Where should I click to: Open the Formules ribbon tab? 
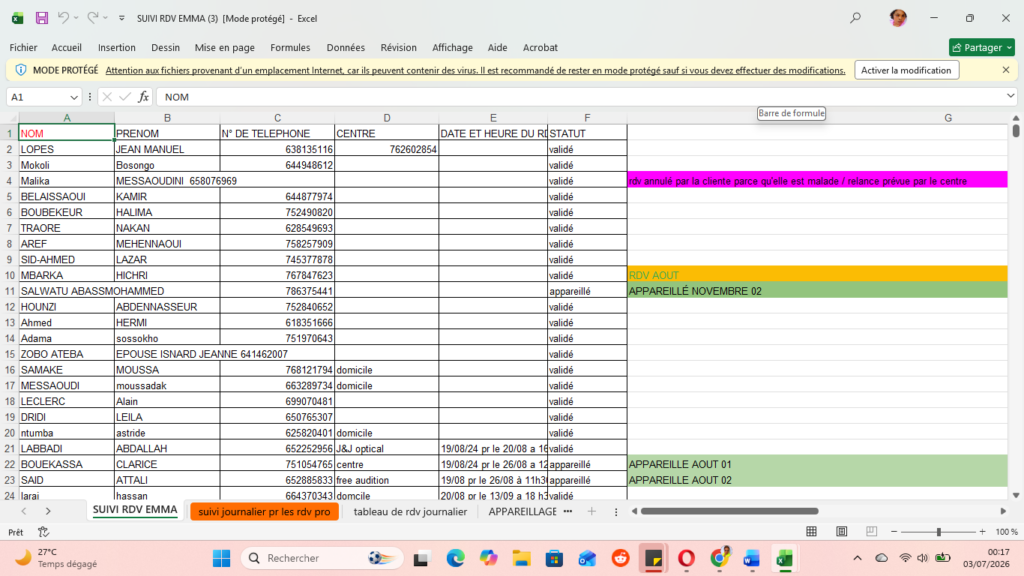290,48
